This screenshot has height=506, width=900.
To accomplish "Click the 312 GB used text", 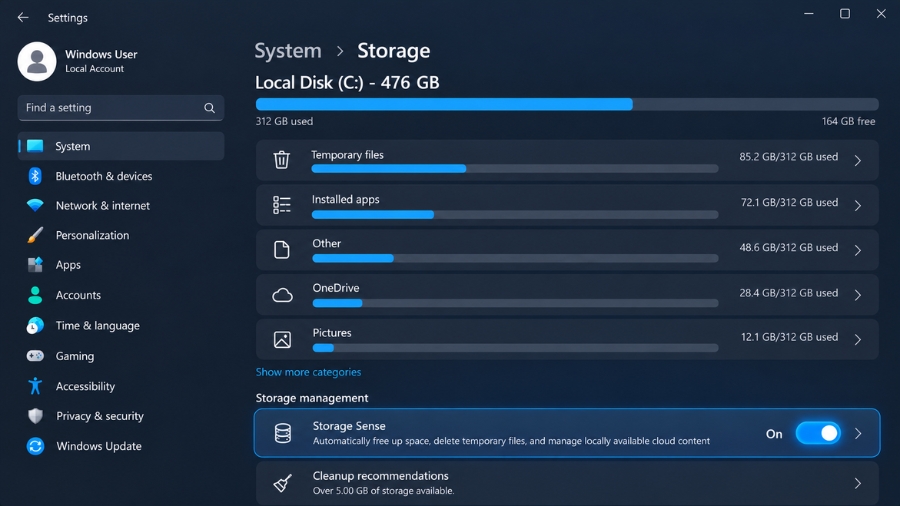I will 284,121.
